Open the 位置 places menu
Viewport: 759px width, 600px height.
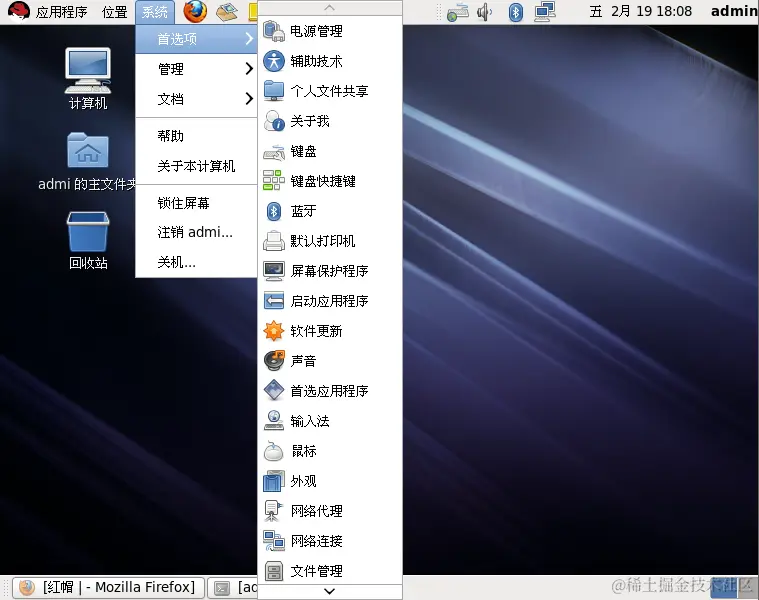(x=114, y=12)
